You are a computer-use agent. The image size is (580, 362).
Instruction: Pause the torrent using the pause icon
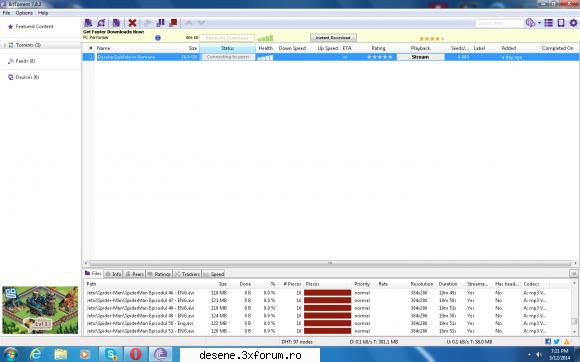(160, 23)
